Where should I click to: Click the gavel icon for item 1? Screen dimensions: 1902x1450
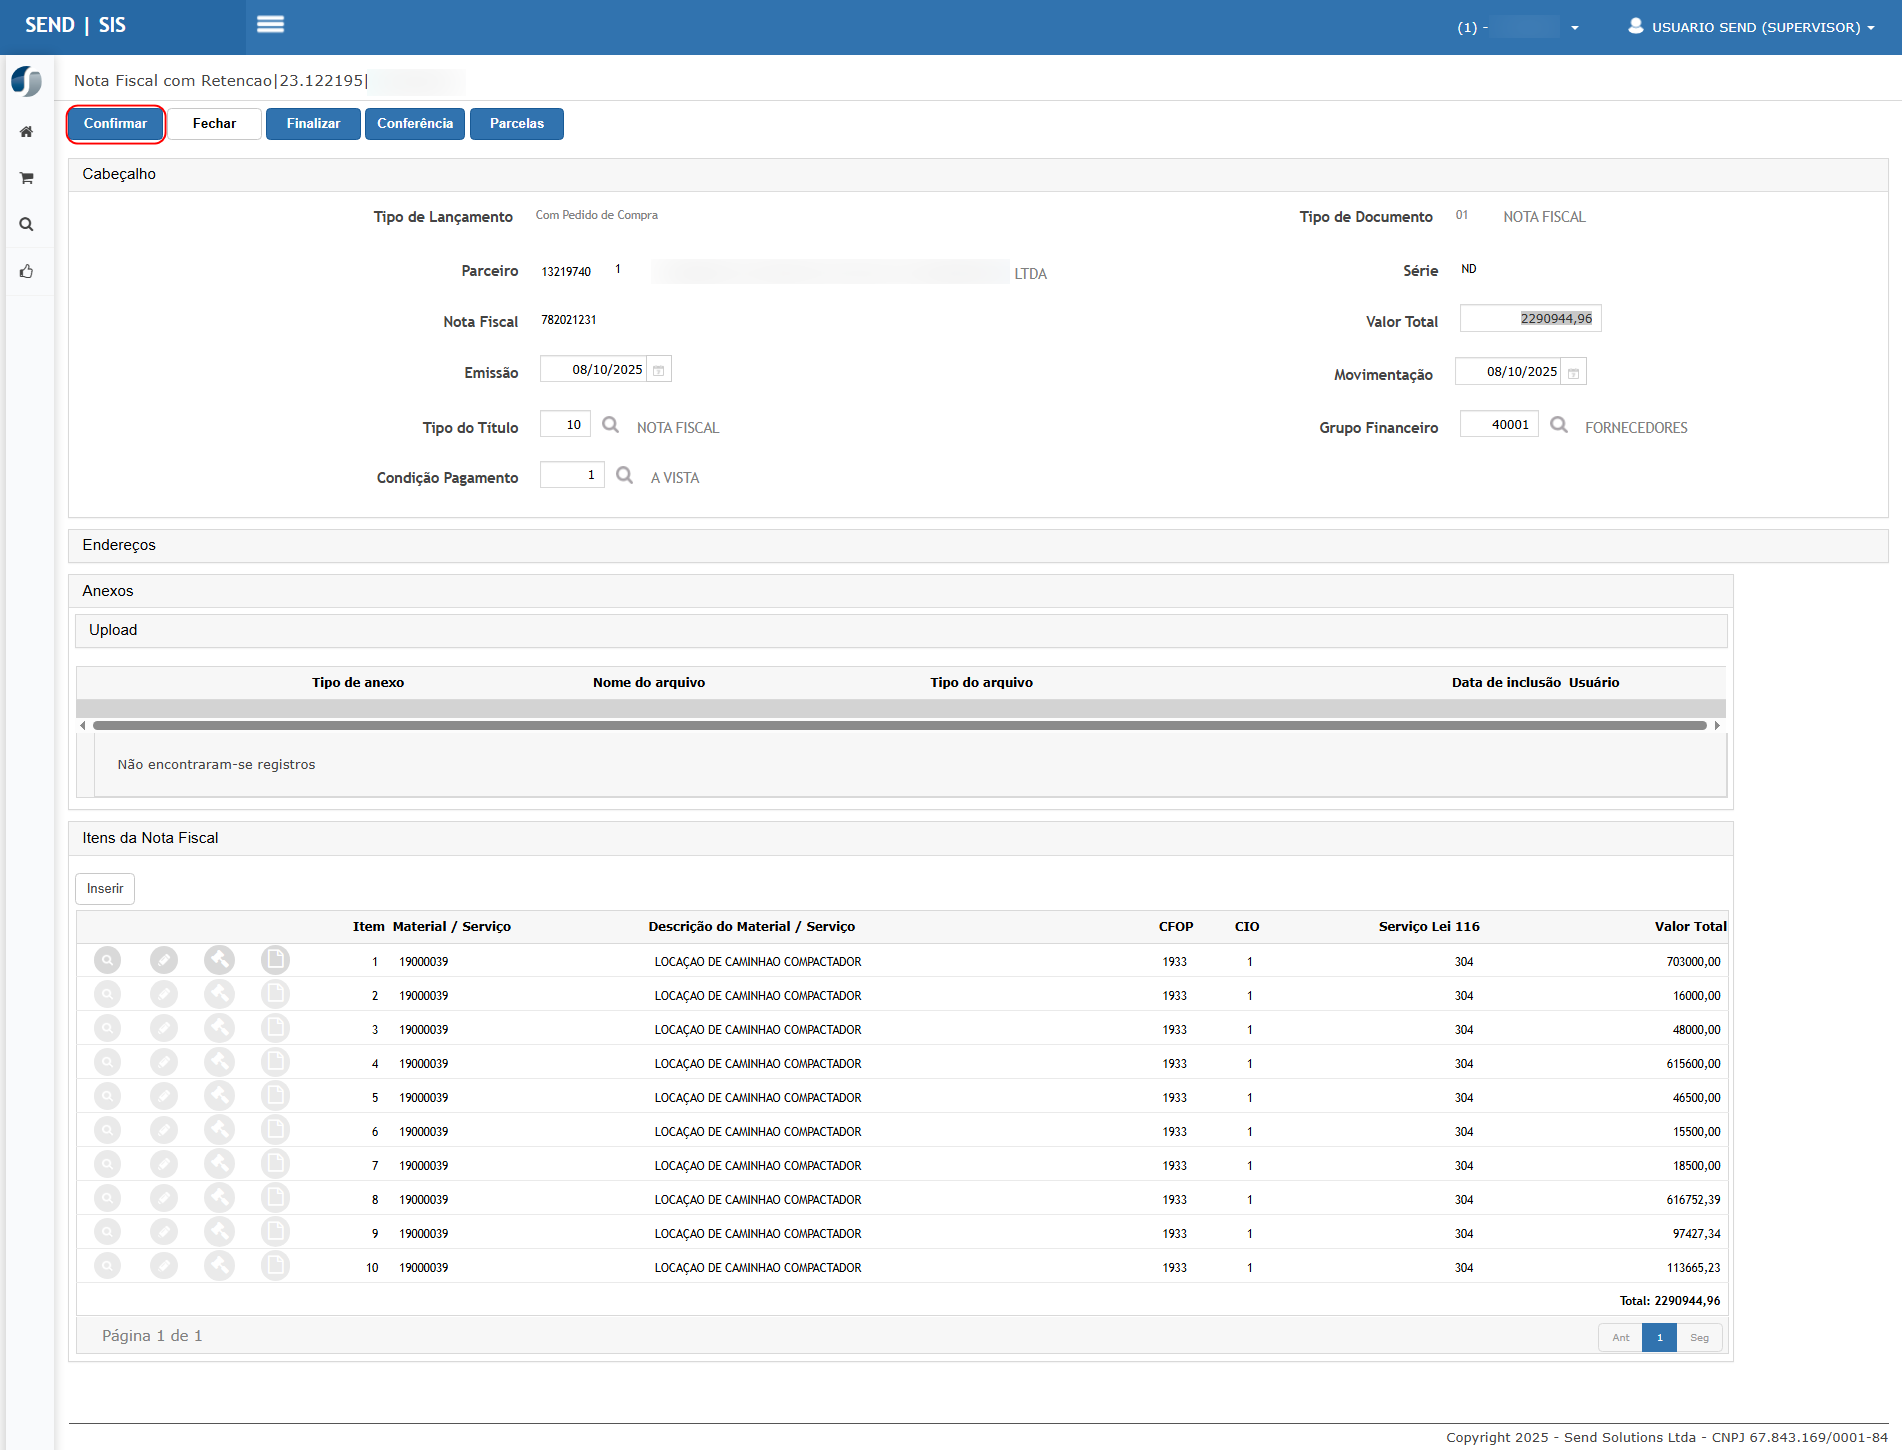coord(219,961)
